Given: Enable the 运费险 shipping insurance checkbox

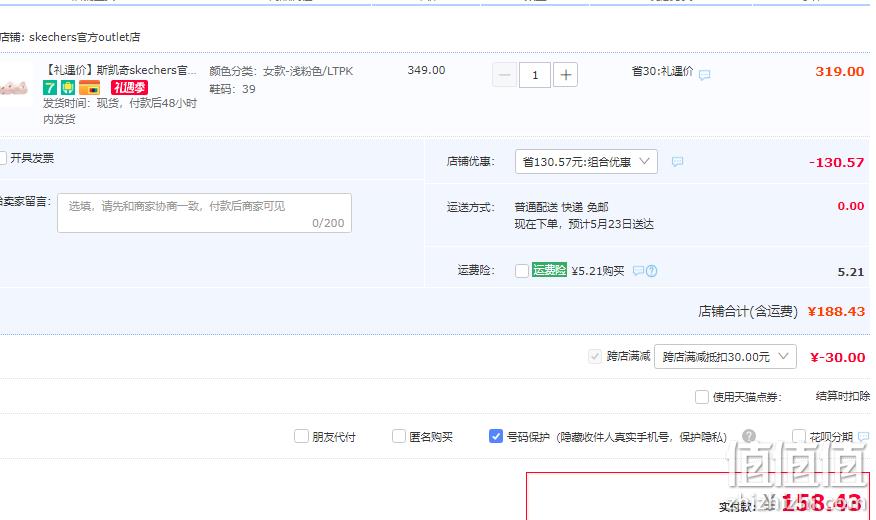Looking at the screenshot, I should [x=522, y=271].
